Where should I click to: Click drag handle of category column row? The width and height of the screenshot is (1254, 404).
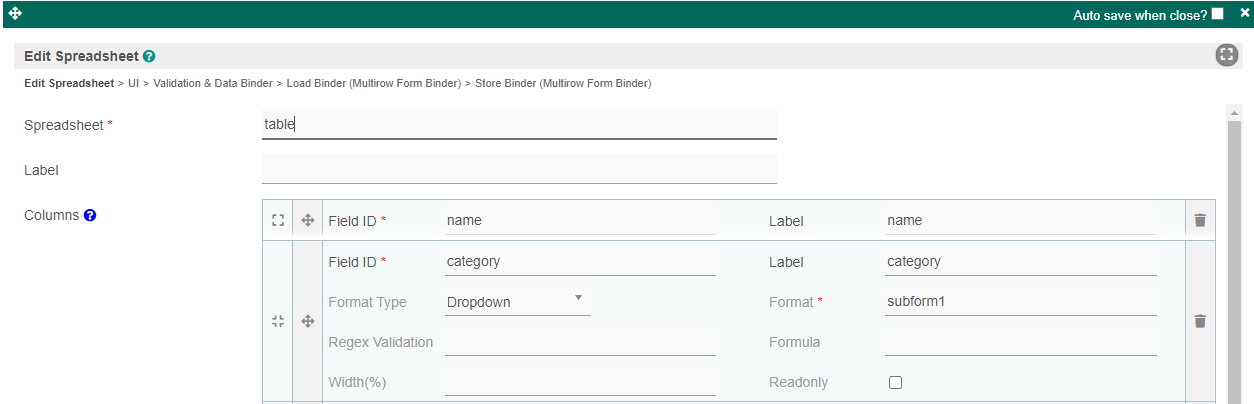click(x=308, y=321)
